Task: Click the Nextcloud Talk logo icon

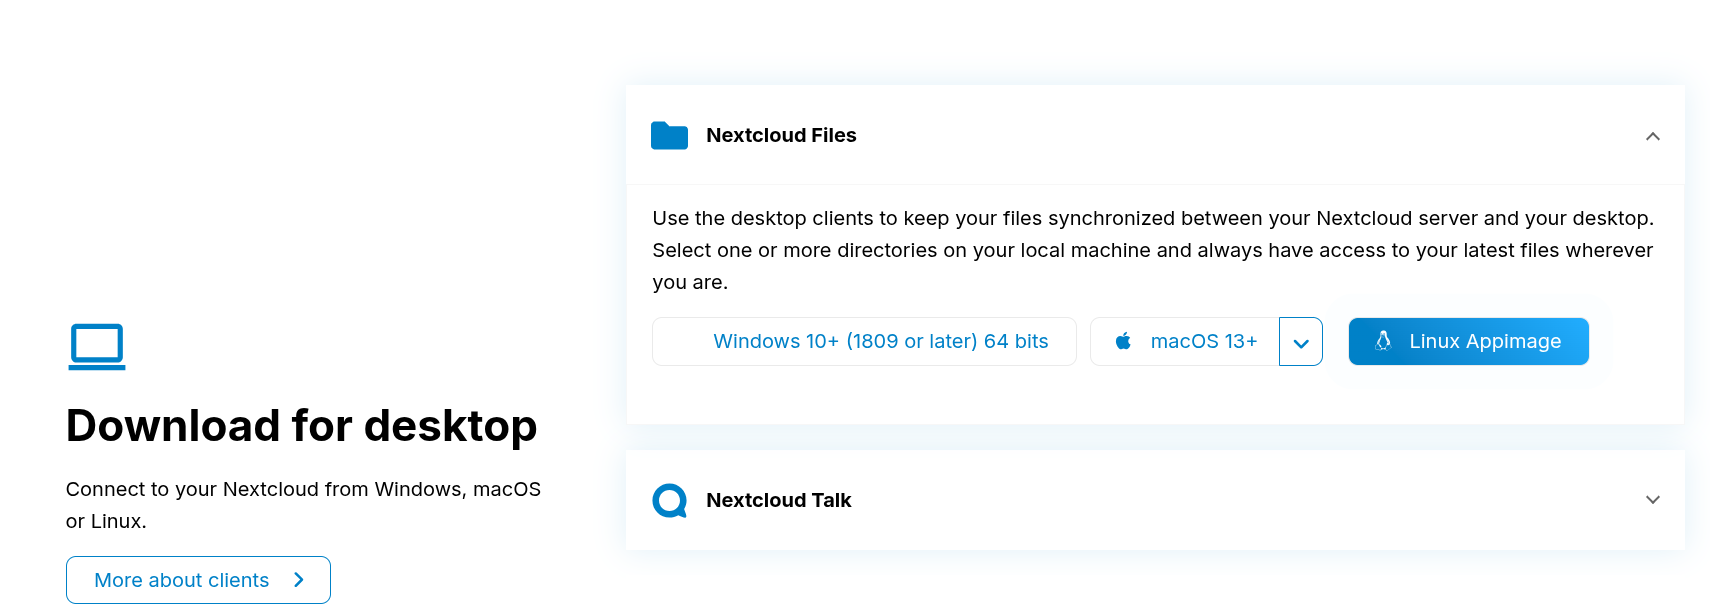Action: [x=669, y=500]
